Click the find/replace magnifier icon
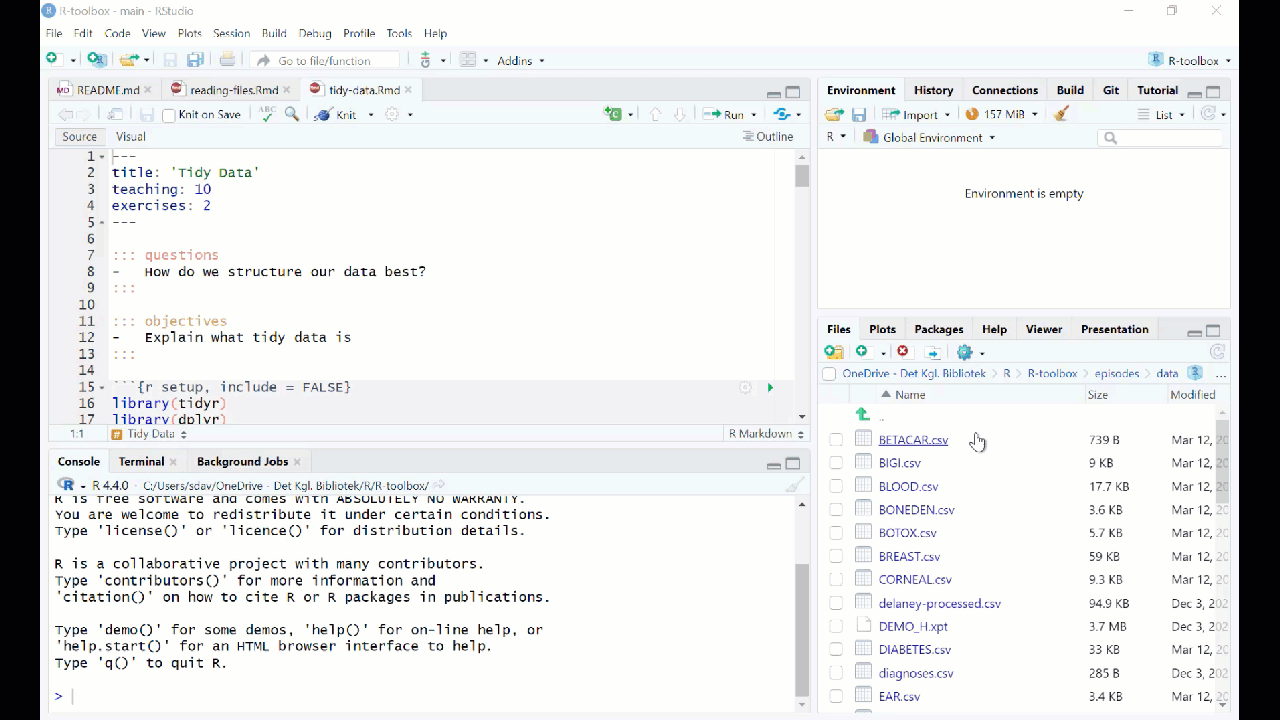The width and height of the screenshot is (1280, 720). click(x=292, y=115)
